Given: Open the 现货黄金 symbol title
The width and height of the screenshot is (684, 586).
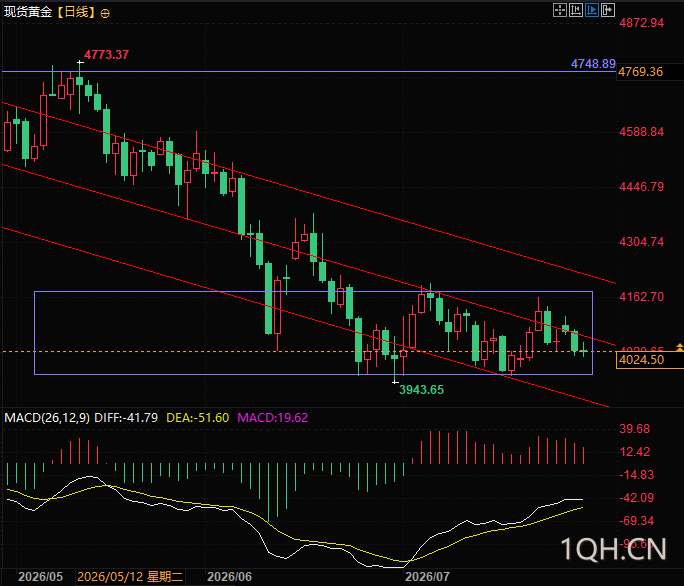Looking at the screenshot, I should [28, 12].
